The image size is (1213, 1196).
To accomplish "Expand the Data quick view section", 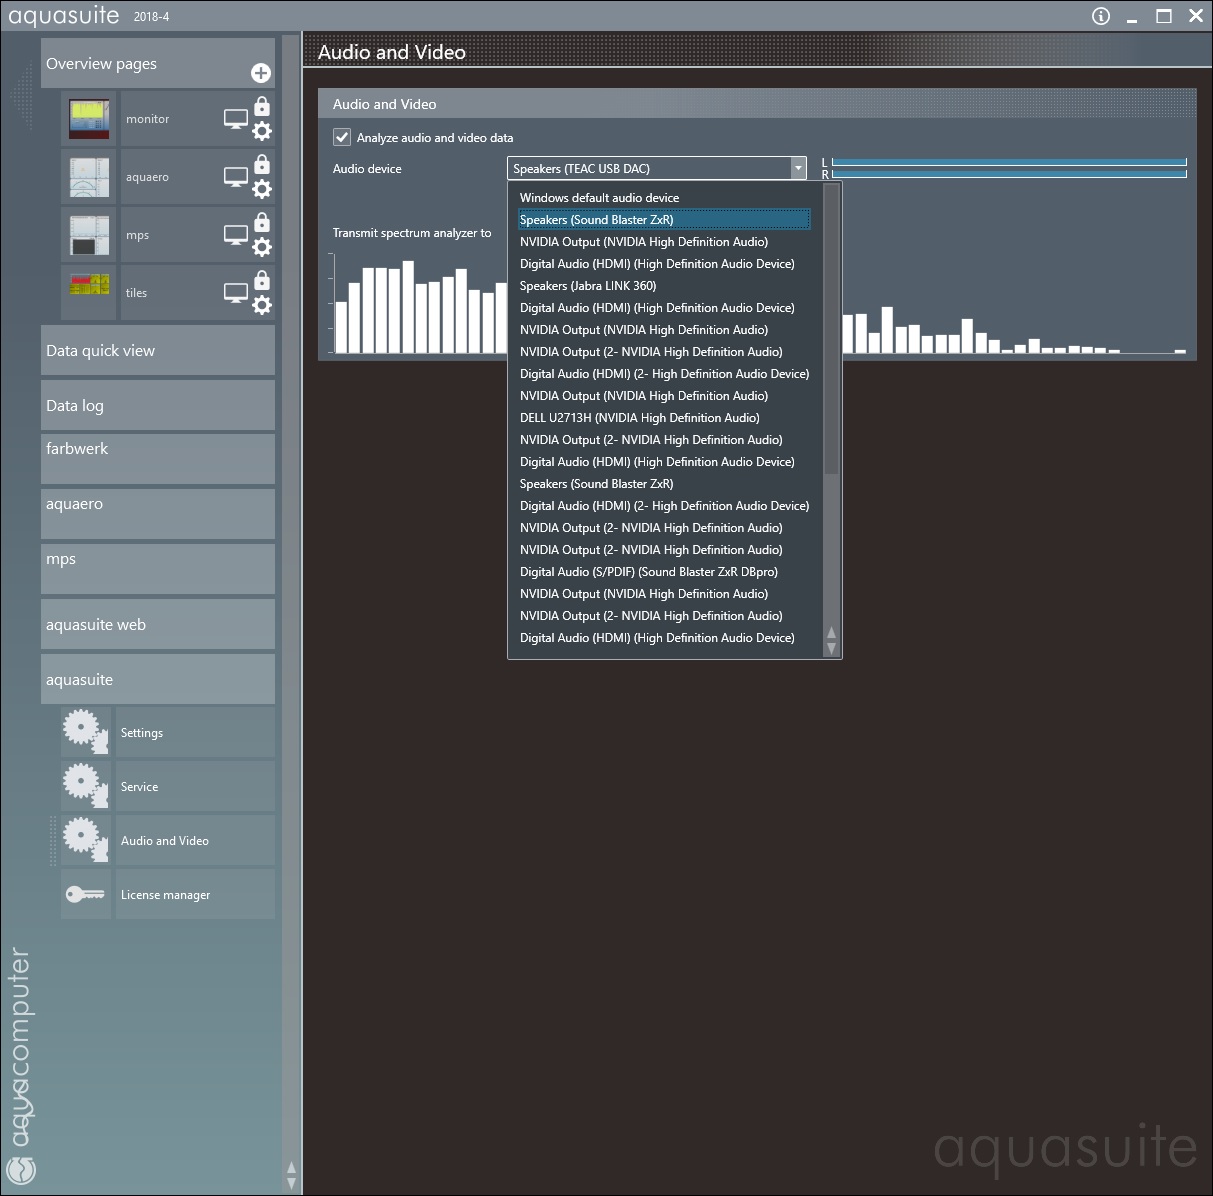I will click(158, 350).
